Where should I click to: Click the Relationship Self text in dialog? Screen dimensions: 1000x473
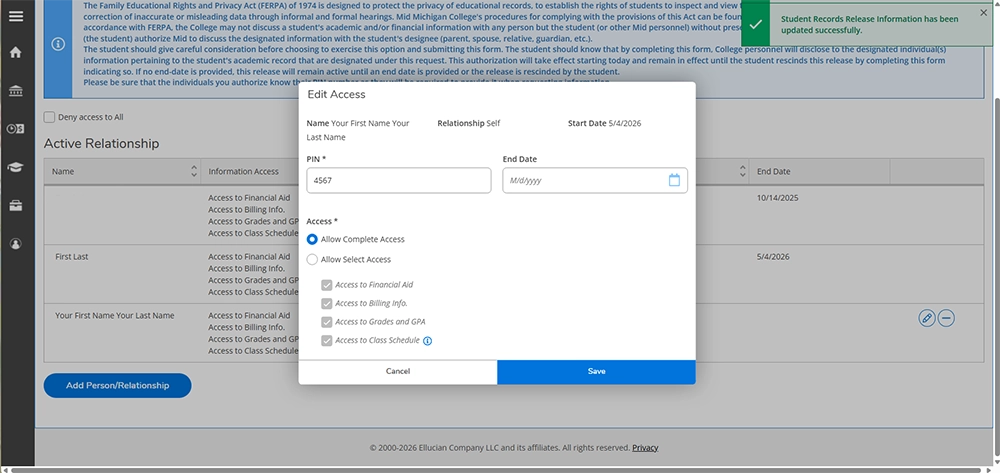tap(469, 124)
